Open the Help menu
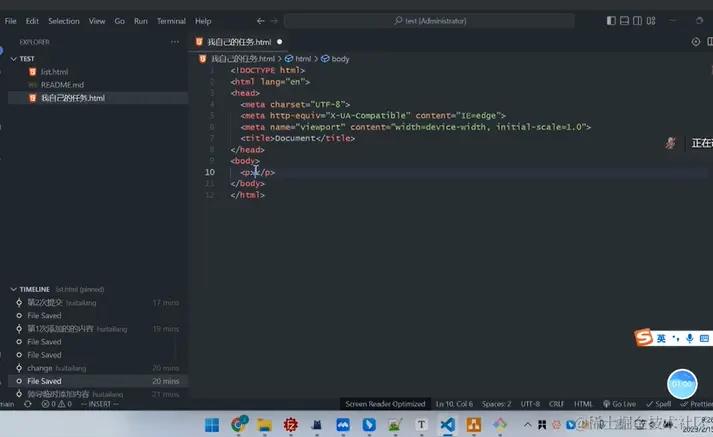 (203, 21)
